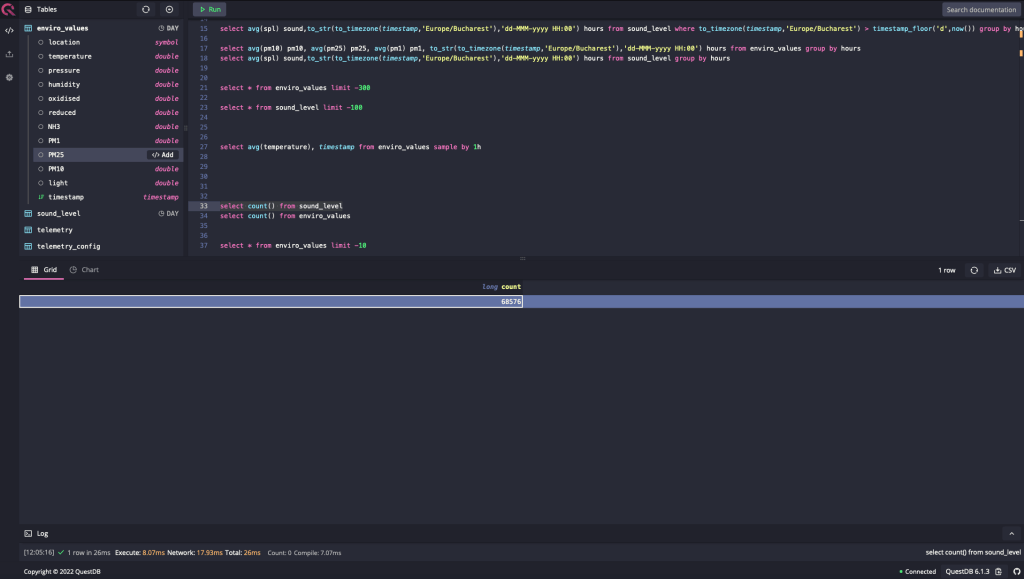Download results as CSV

tap(1004, 270)
